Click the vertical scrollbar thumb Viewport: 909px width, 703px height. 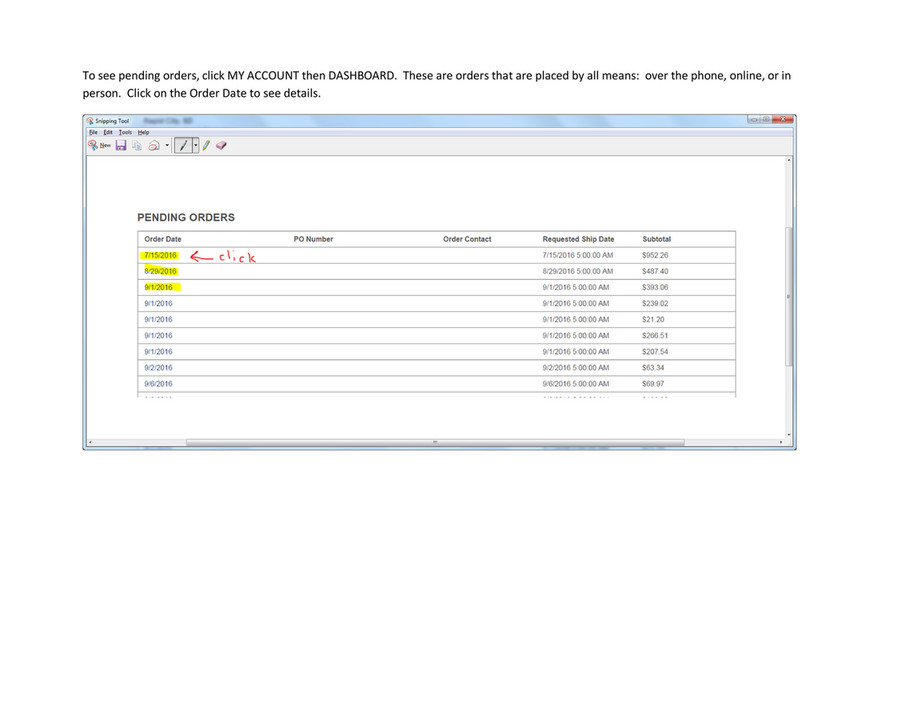pyautogui.click(x=789, y=295)
